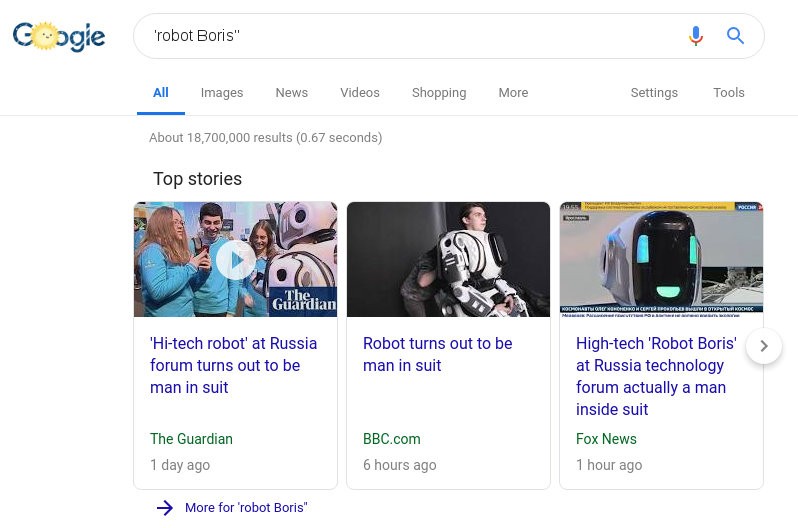The image size is (798, 528).
Task: Click the Google doodle logo
Action: tap(59, 36)
